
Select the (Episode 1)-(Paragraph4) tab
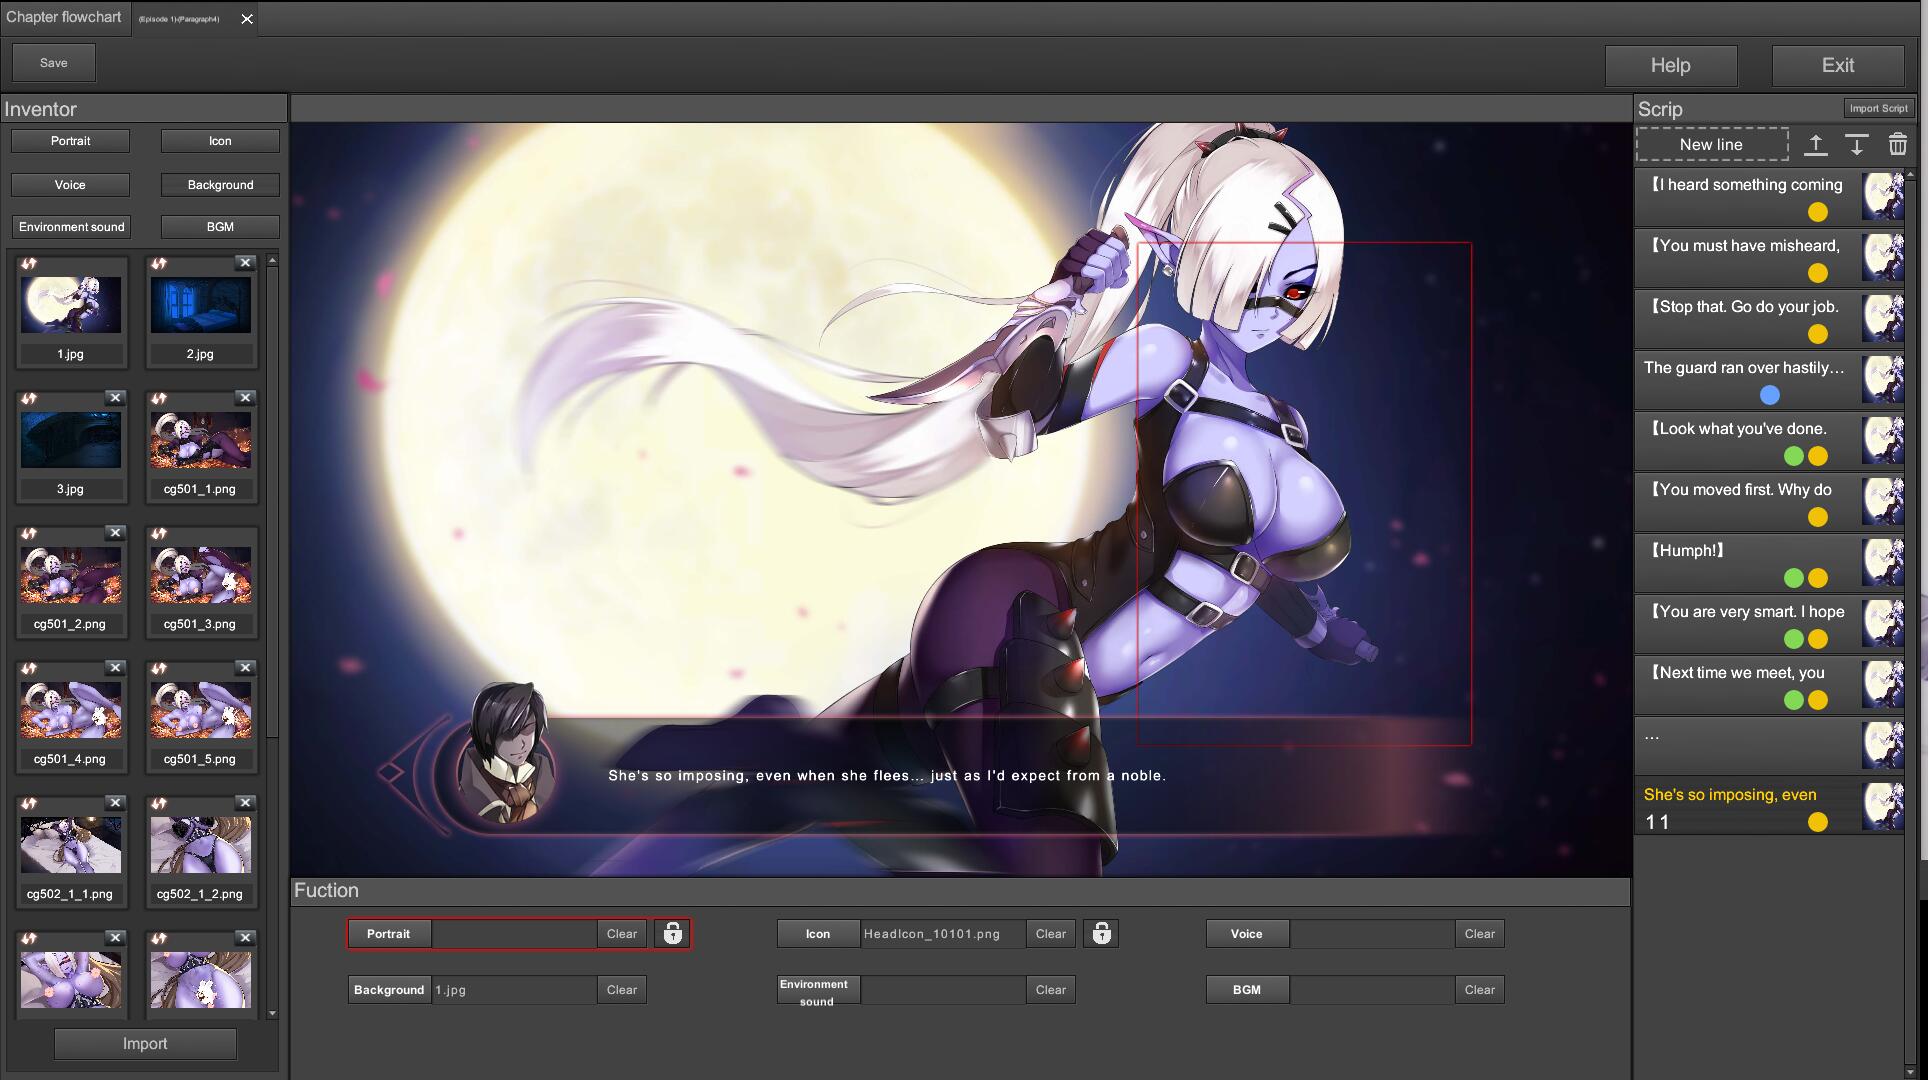pyautogui.click(x=180, y=17)
